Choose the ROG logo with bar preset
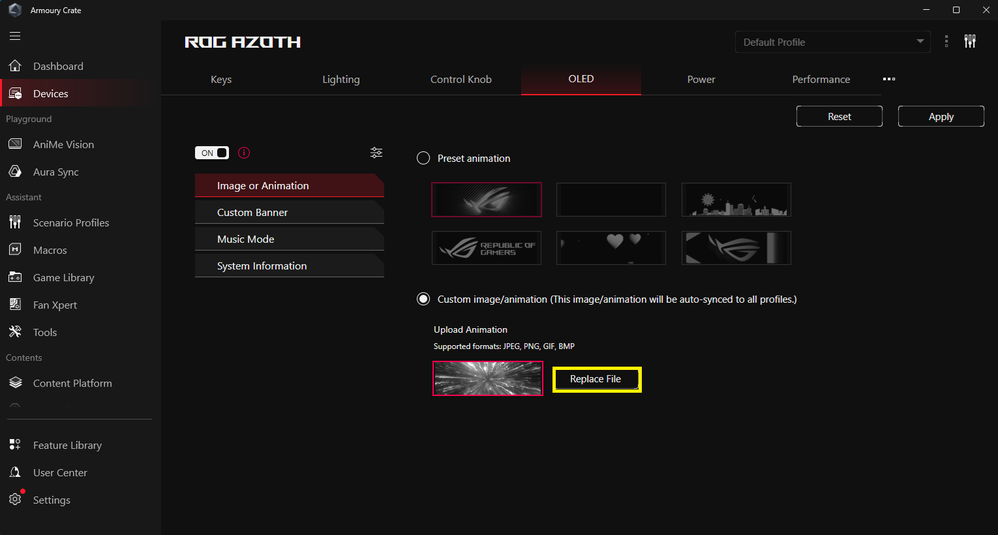This screenshot has width=998, height=535. [x=736, y=248]
